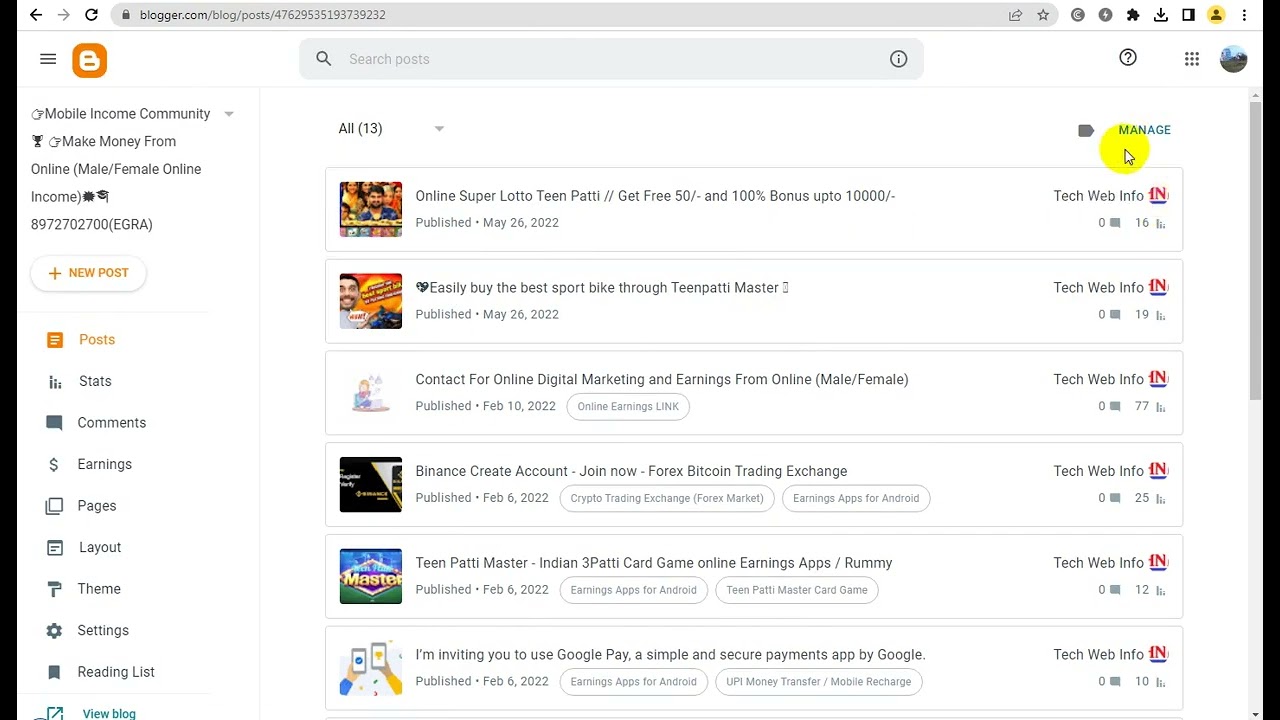Expand the blog selector dropdown arrow
The width and height of the screenshot is (1280, 720).
[x=229, y=114]
